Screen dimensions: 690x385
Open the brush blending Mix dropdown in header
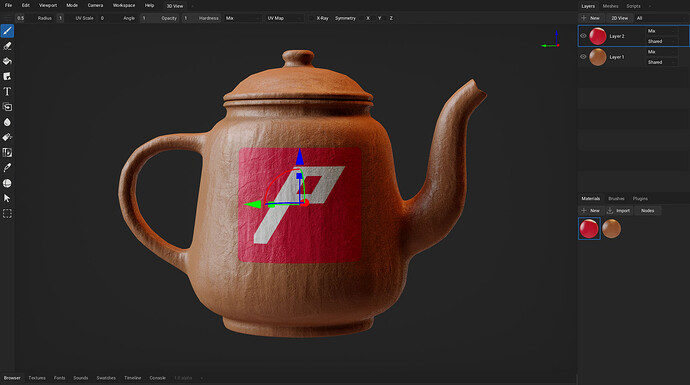point(242,18)
